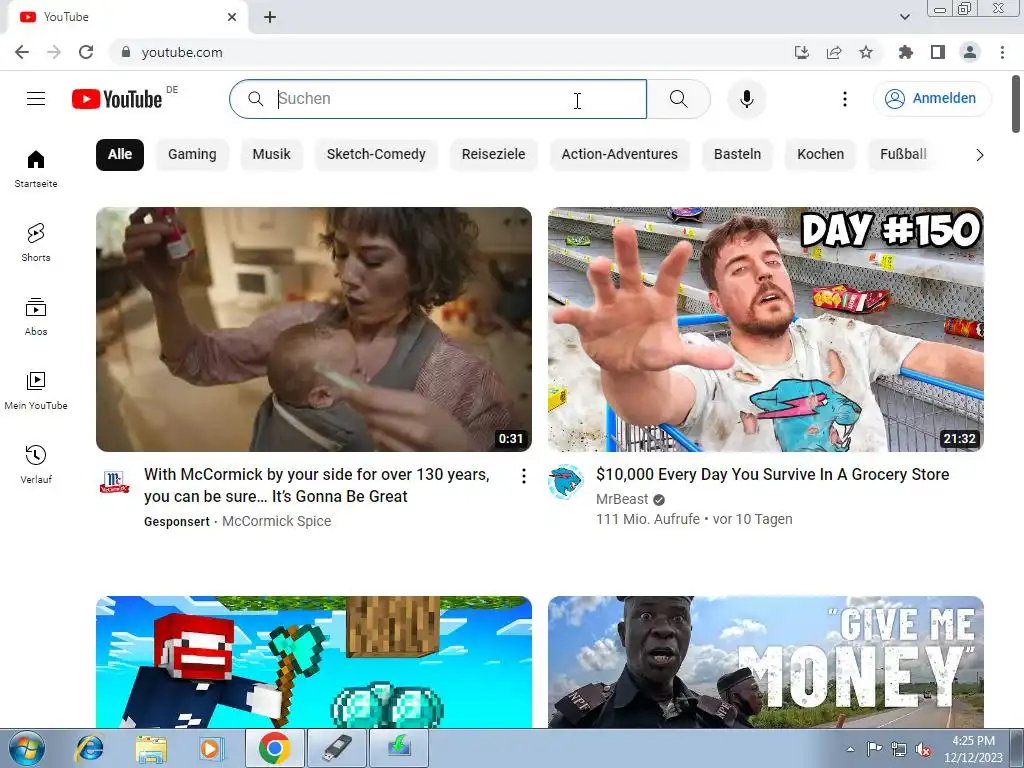1024x768 pixels.
Task: Select the Musik filter chip
Action: [x=271, y=154]
